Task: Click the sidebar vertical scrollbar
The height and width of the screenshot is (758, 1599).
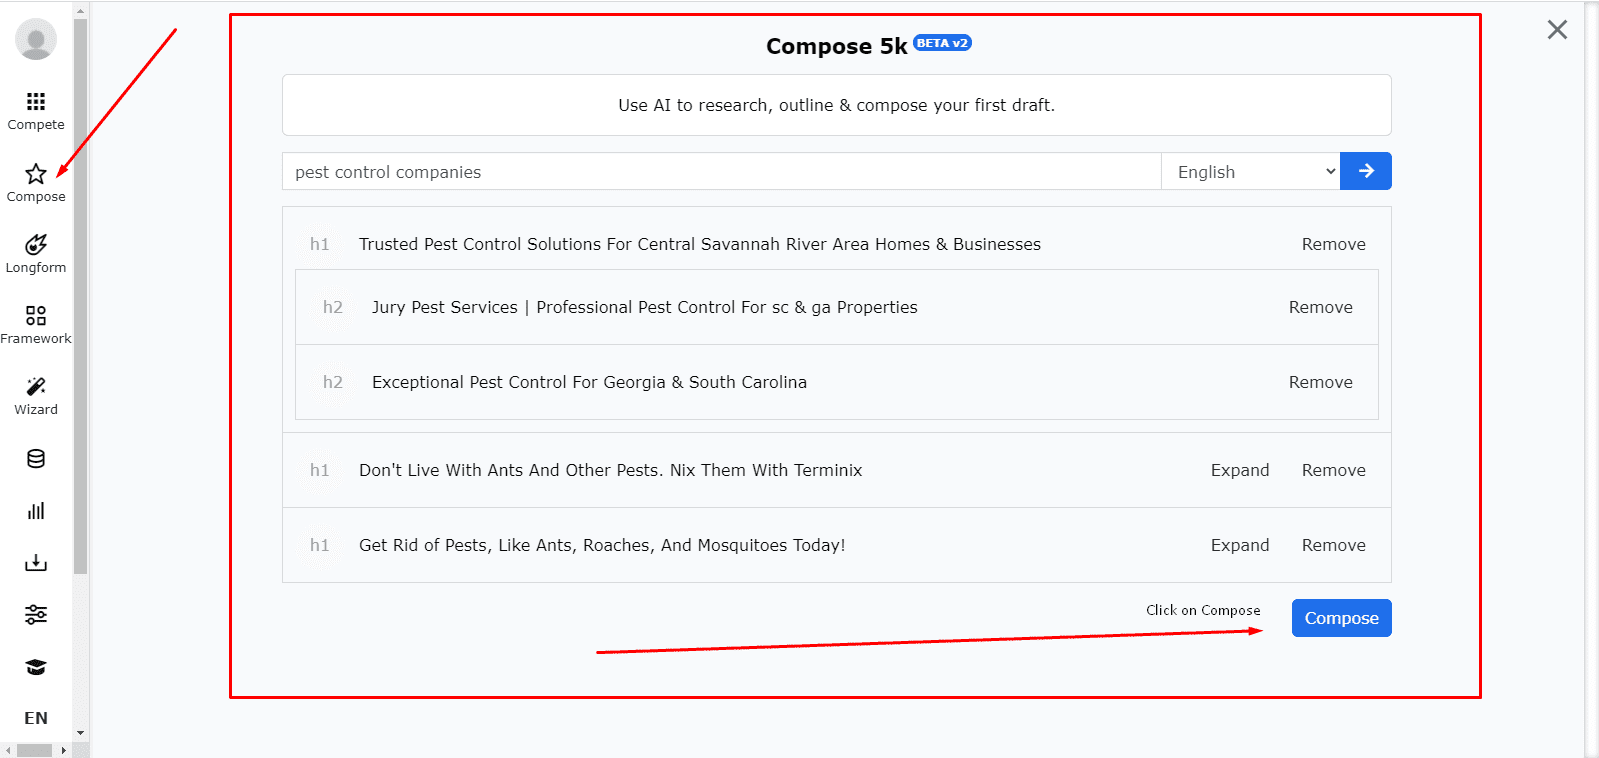Action: pos(80,296)
